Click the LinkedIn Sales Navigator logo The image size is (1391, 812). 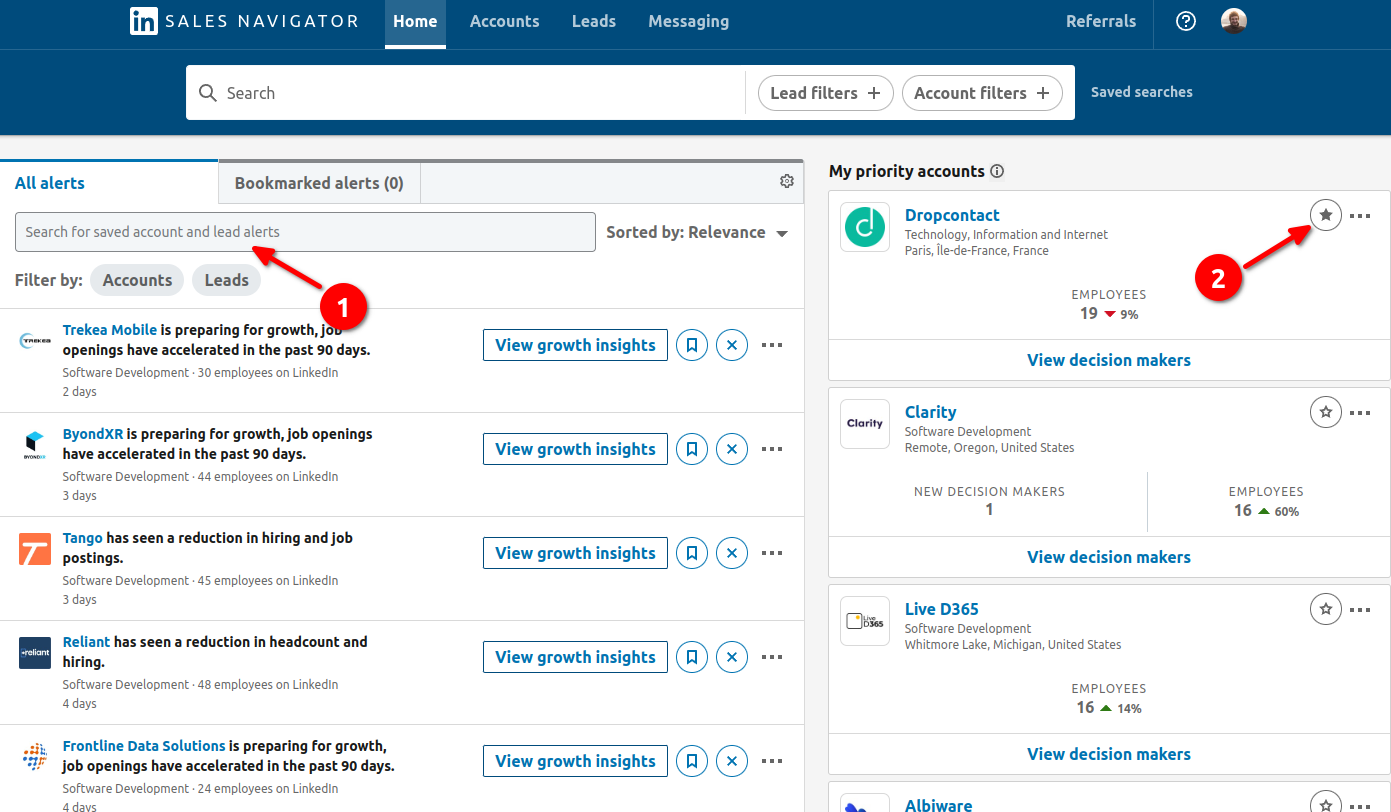(244, 21)
